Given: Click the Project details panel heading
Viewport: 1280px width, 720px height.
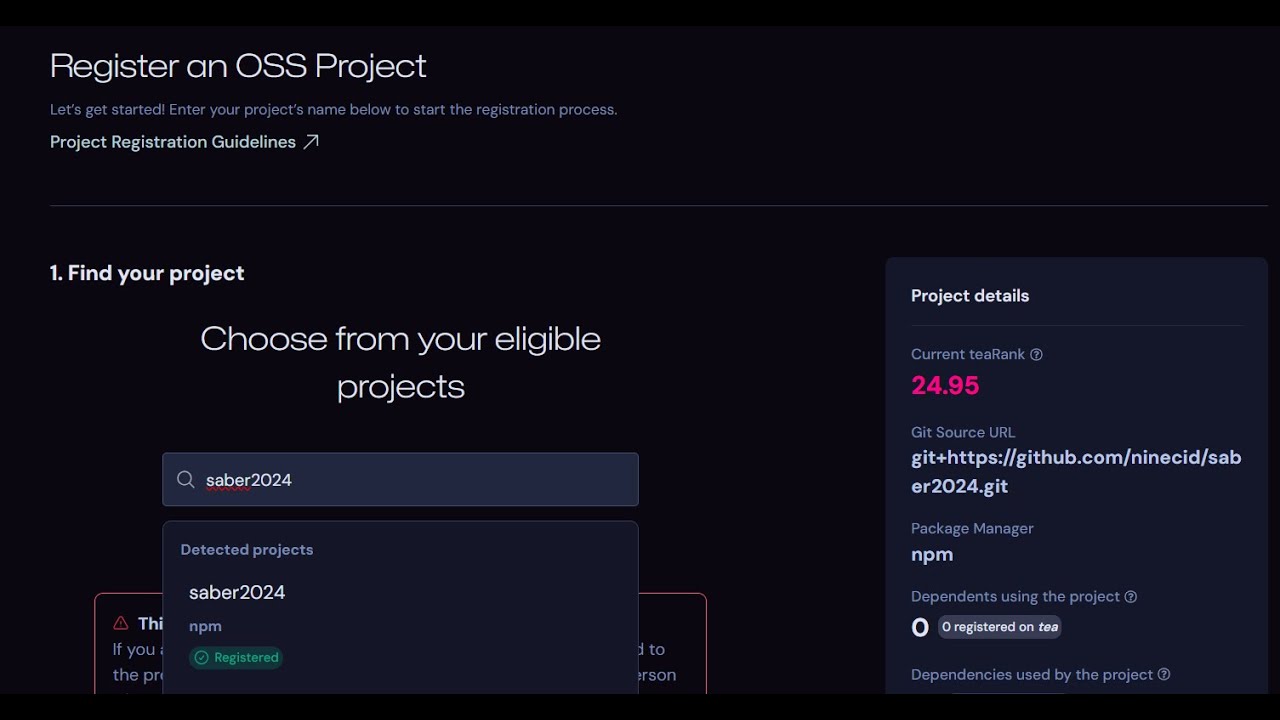Looking at the screenshot, I should [x=970, y=296].
